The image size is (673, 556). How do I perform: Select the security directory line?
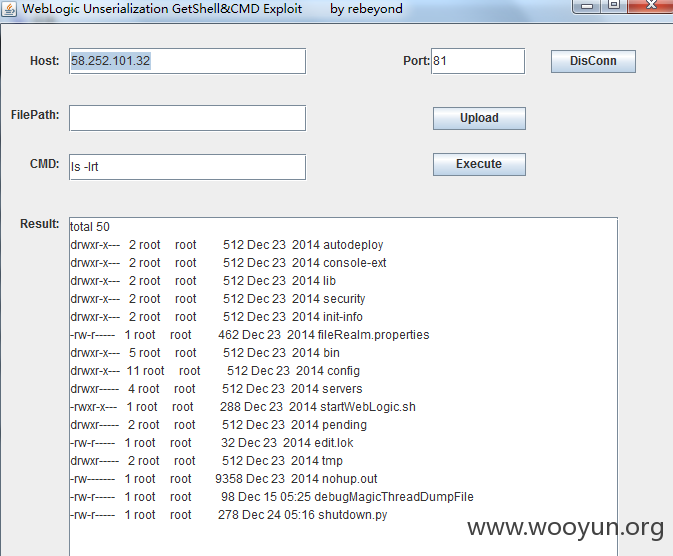pyautogui.click(x=218, y=299)
